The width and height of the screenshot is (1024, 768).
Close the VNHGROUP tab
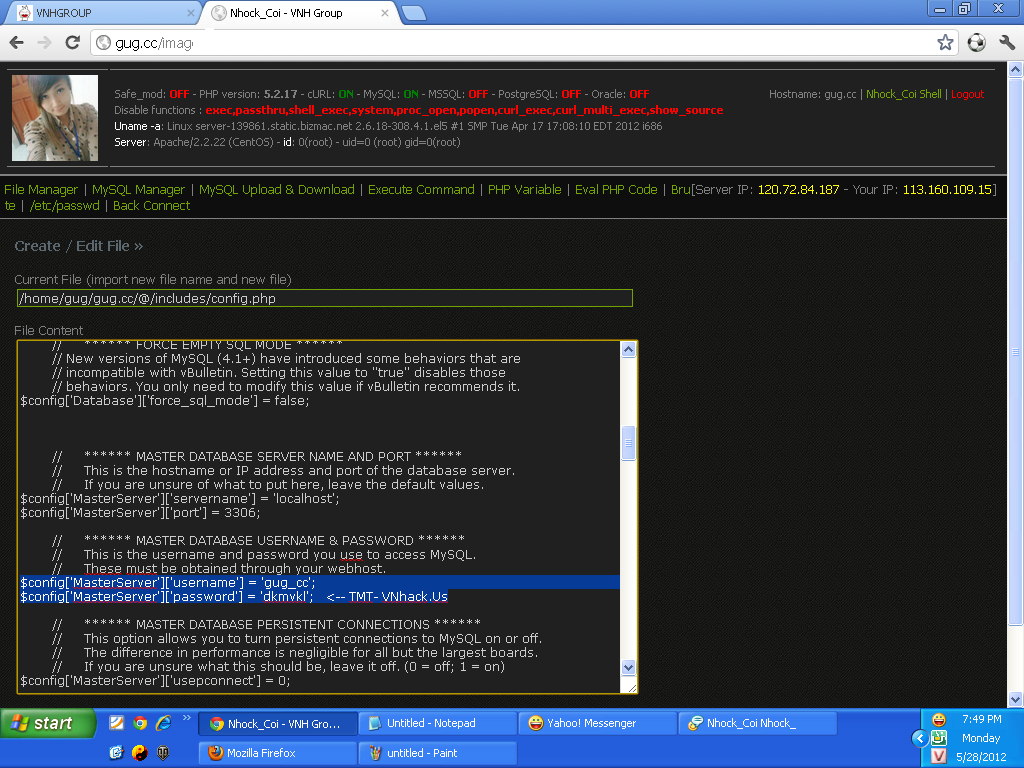click(x=191, y=12)
